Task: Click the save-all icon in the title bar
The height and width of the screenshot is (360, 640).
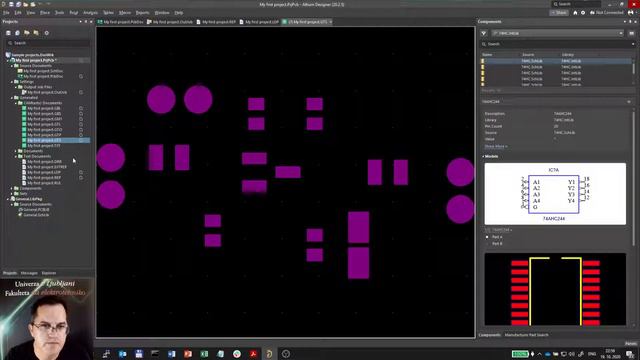Action: 18,4
